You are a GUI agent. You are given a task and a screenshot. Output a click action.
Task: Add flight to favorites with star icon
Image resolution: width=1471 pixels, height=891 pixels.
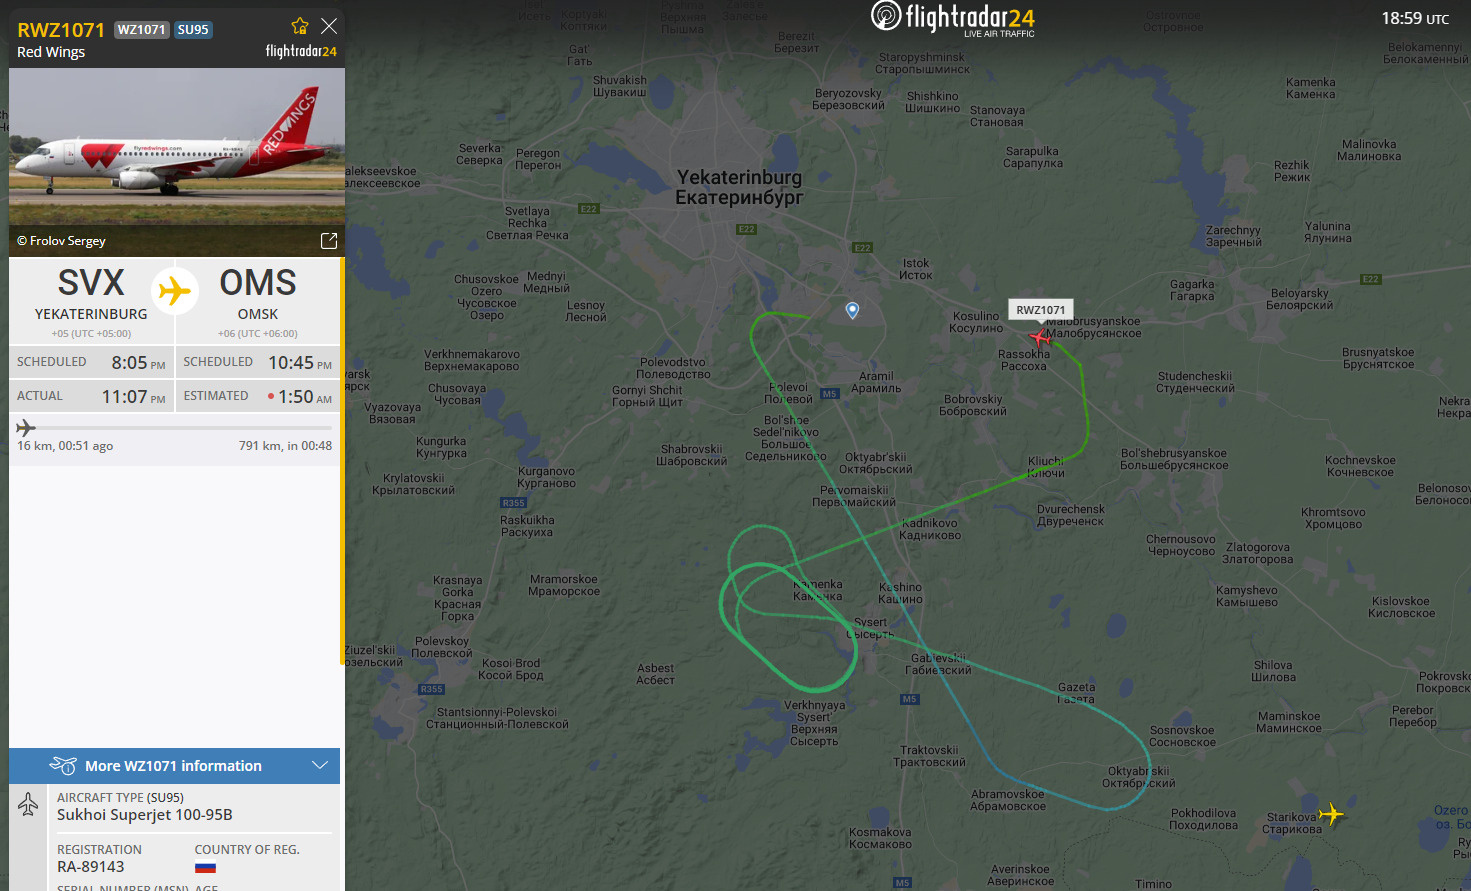299,26
